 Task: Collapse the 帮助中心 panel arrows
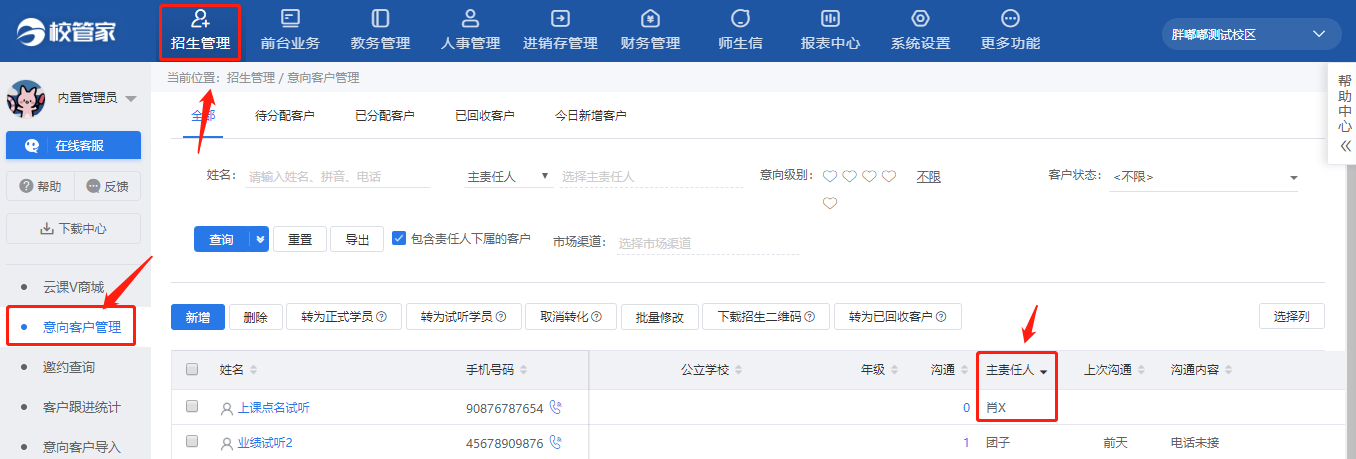pyautogui.click(x=1345, y=146)
